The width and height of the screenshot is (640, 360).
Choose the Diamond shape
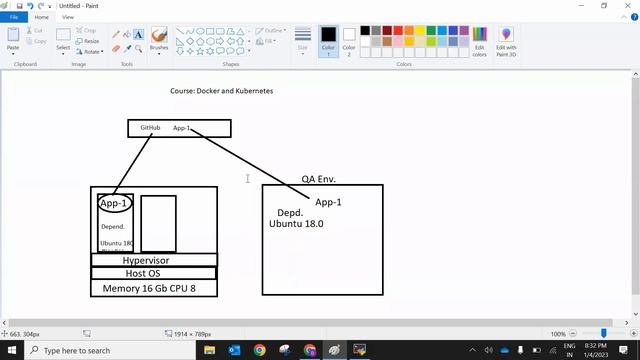pyautogui.click(x=190, y=41)
